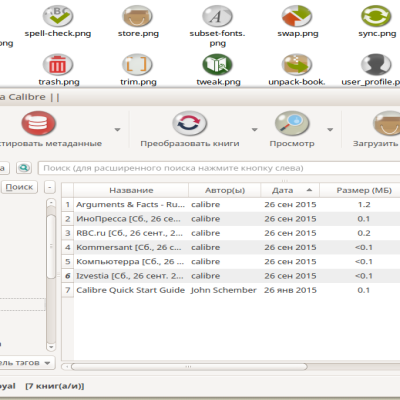Screen dimensions: 400x400
Task: Sort by the Дата column header
Action: 290,190
